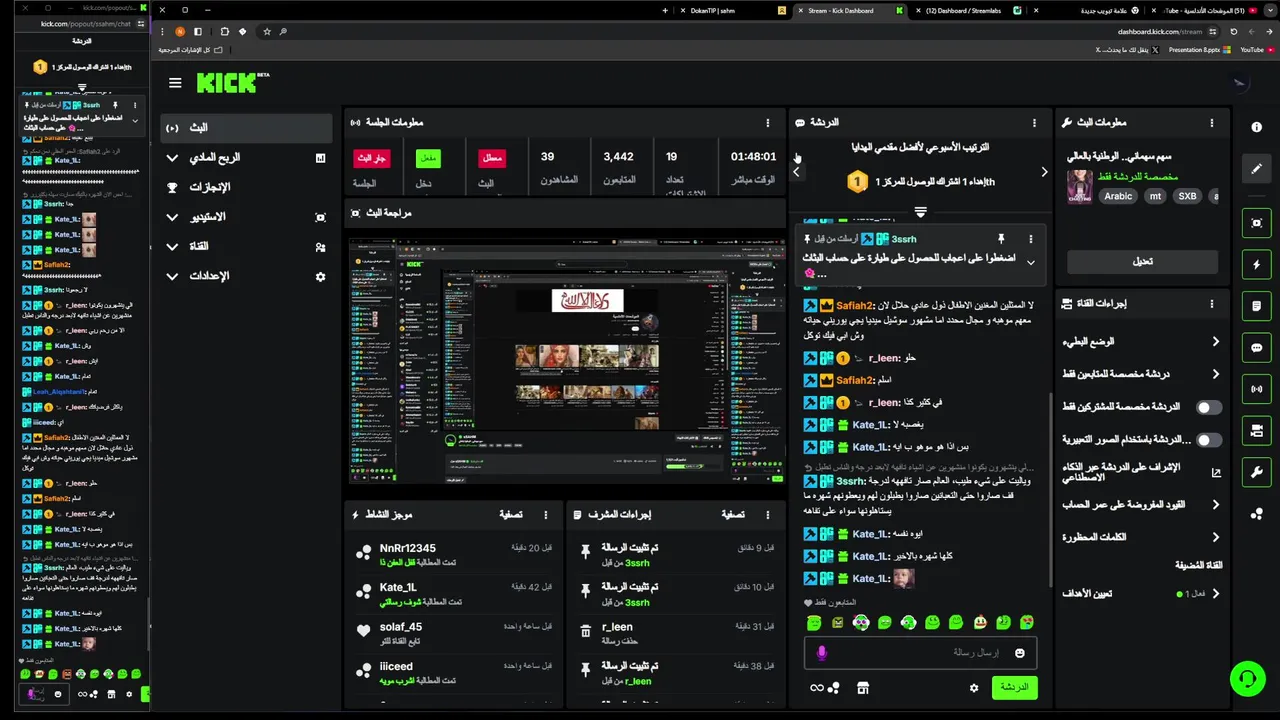Open emoji picker smiley in message box
Image resolution: width=1280 pixels, height=720 pixels.
point(1019,653)
